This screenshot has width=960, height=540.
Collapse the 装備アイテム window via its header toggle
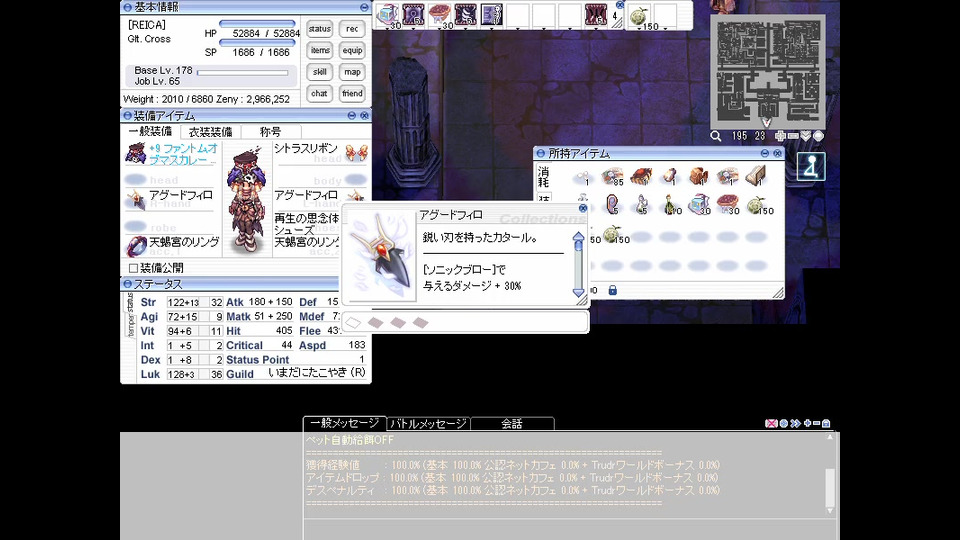[x=127, y=115]
